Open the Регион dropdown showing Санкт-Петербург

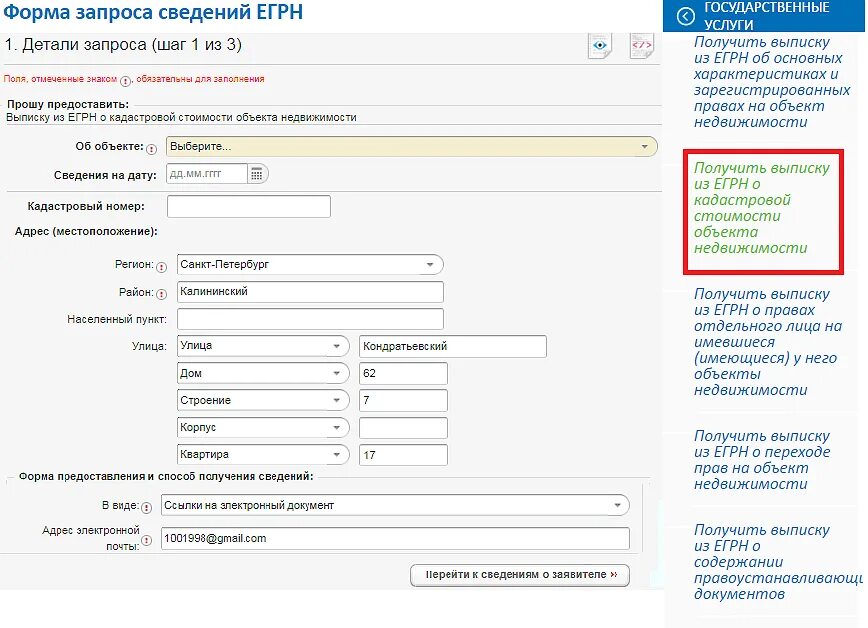point(310,265)
